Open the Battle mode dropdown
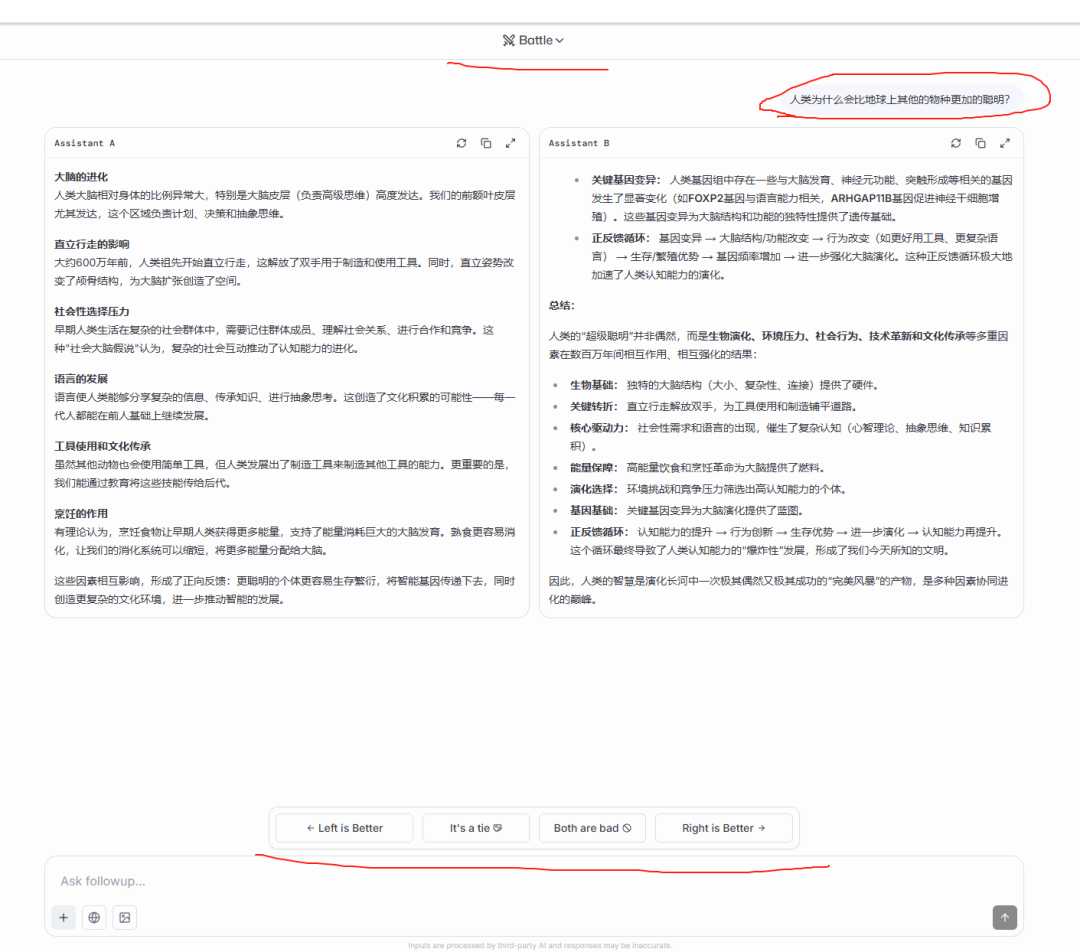1080x952 pixels. pos(534,40)
